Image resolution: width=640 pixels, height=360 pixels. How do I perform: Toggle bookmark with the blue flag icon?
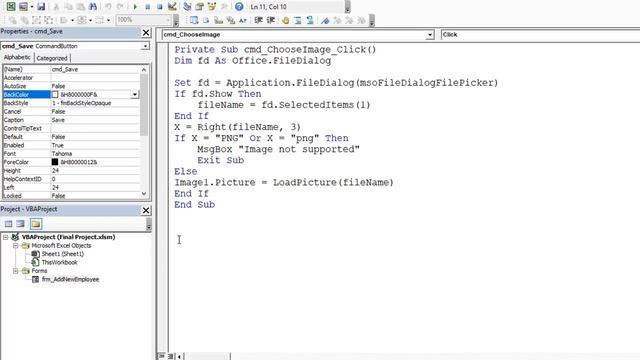pos(325,20)
